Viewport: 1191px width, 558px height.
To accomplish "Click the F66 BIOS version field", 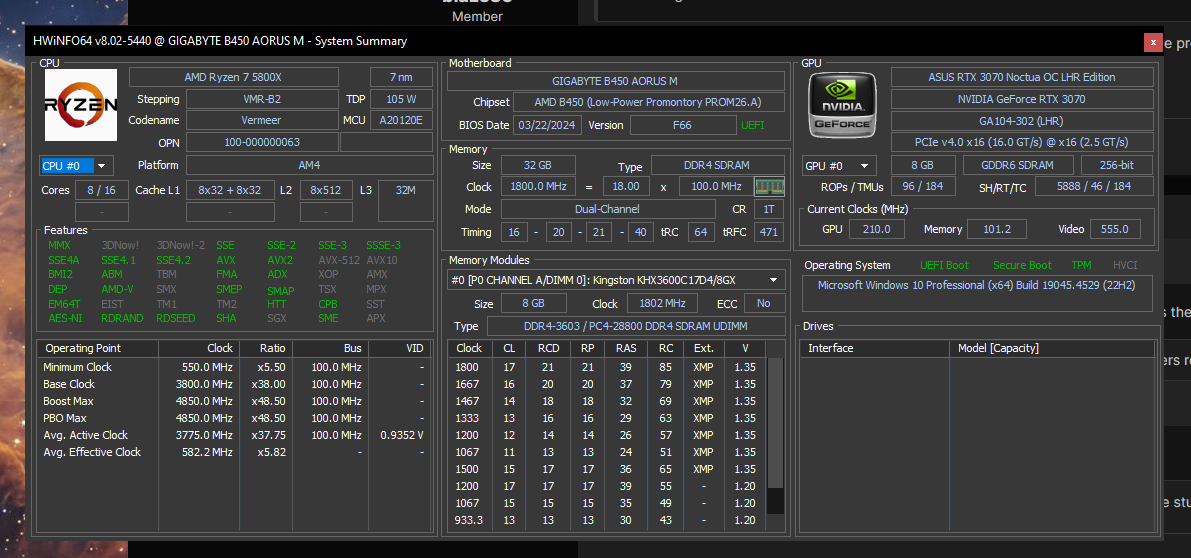I will 682,125.
